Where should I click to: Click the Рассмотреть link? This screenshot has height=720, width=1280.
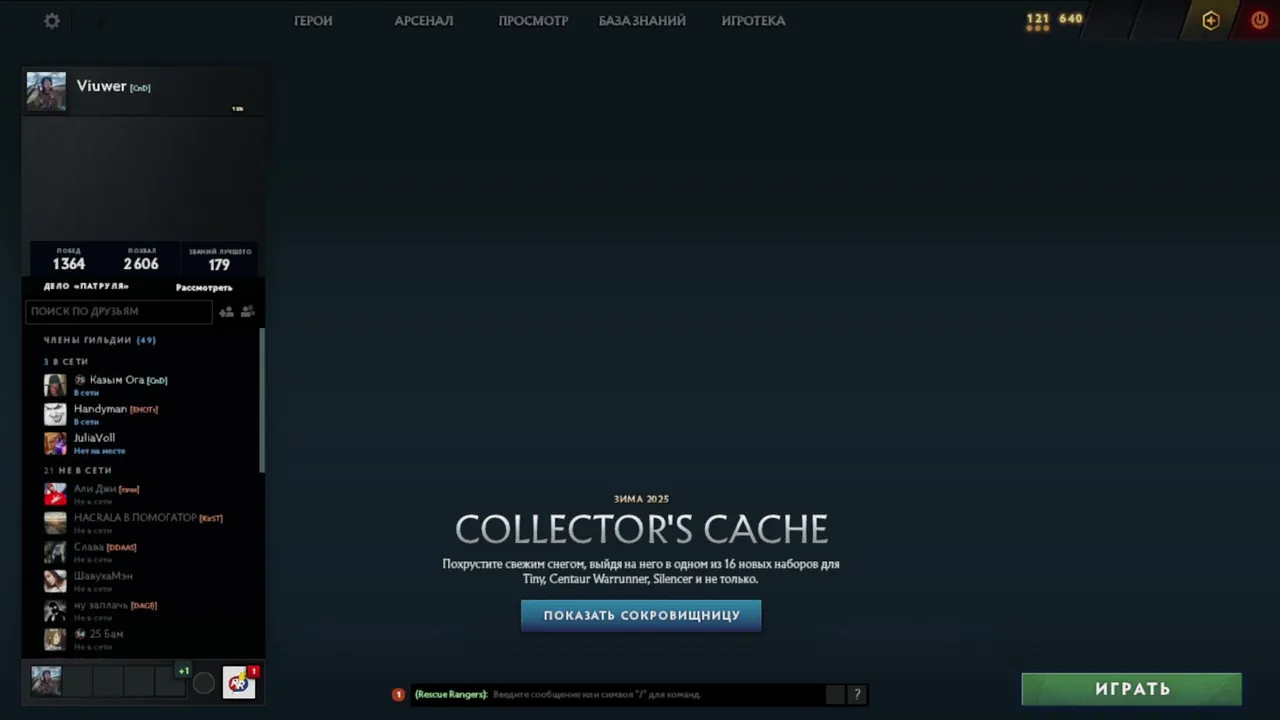point(204,288)
